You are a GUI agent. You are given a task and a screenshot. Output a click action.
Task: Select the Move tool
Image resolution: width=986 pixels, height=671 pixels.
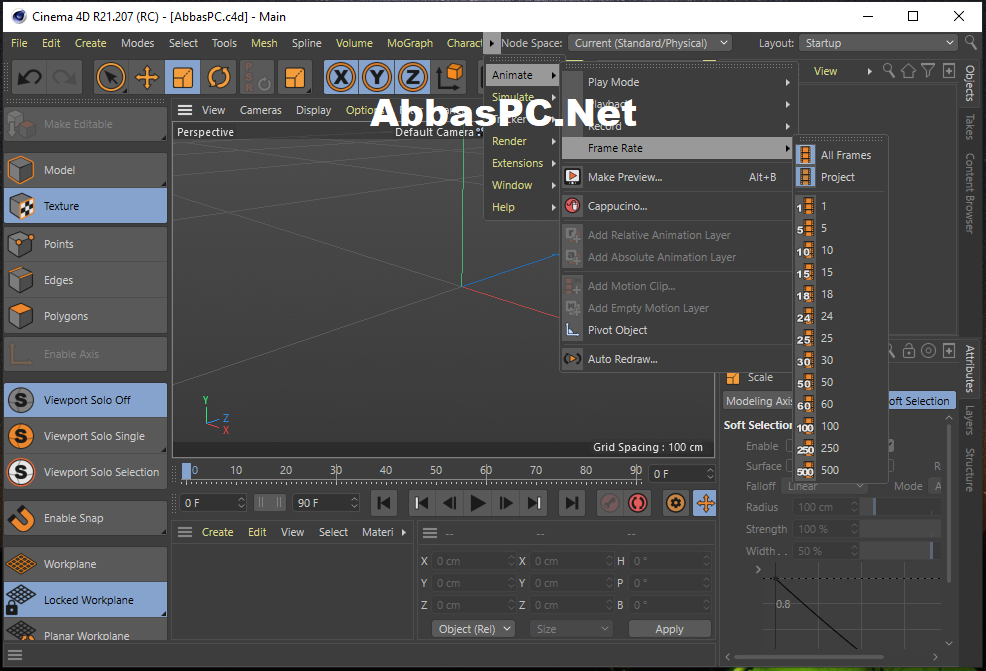pos(147,77)
